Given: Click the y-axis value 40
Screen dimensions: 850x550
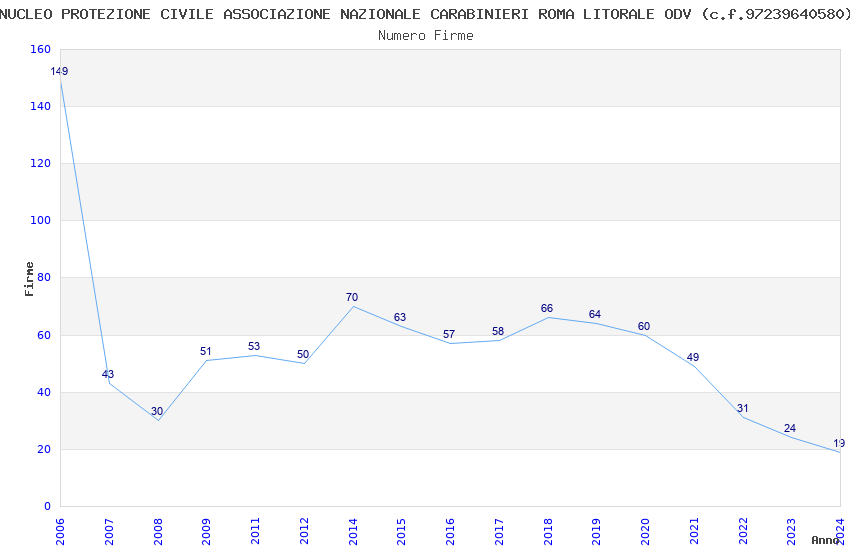Looking at the screenshot, I should 44,392.
